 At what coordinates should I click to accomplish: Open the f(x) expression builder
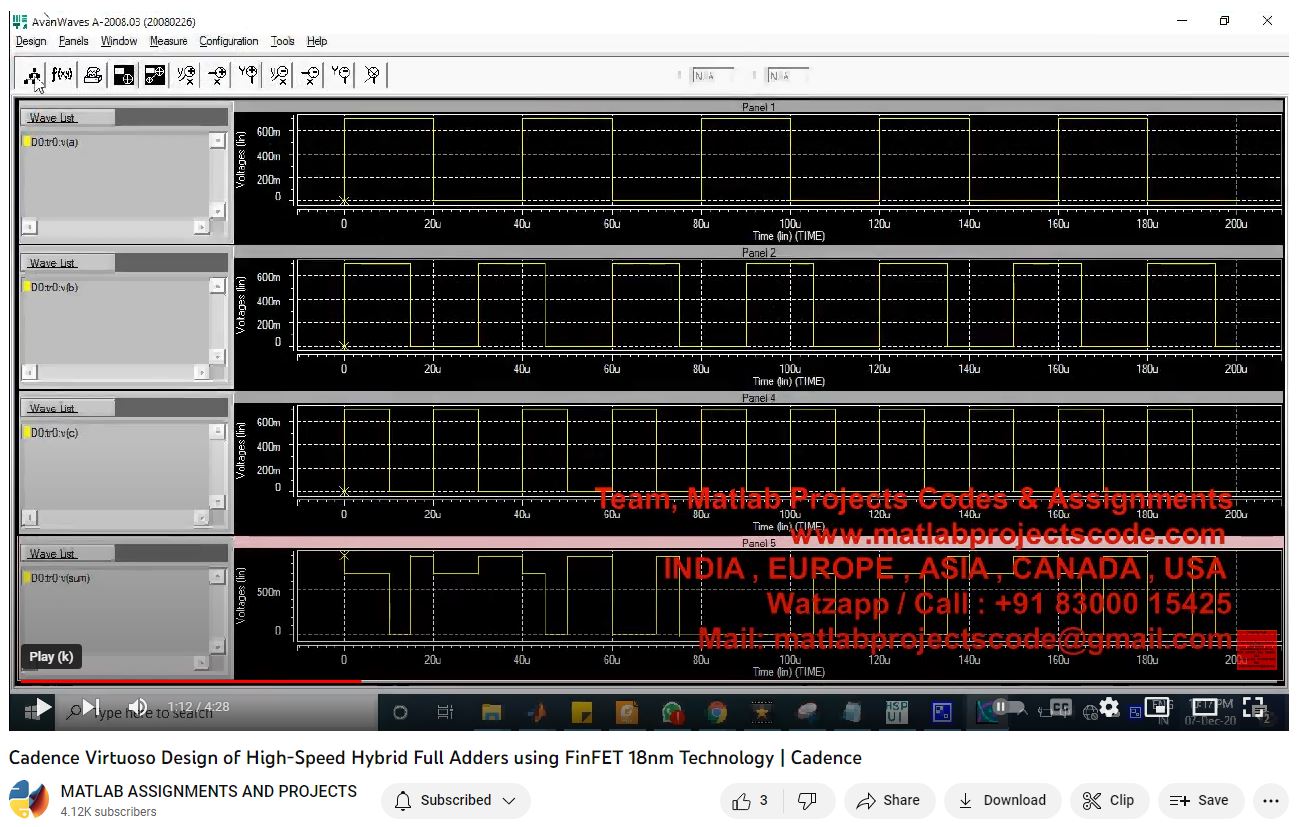(x=62, y=75)
